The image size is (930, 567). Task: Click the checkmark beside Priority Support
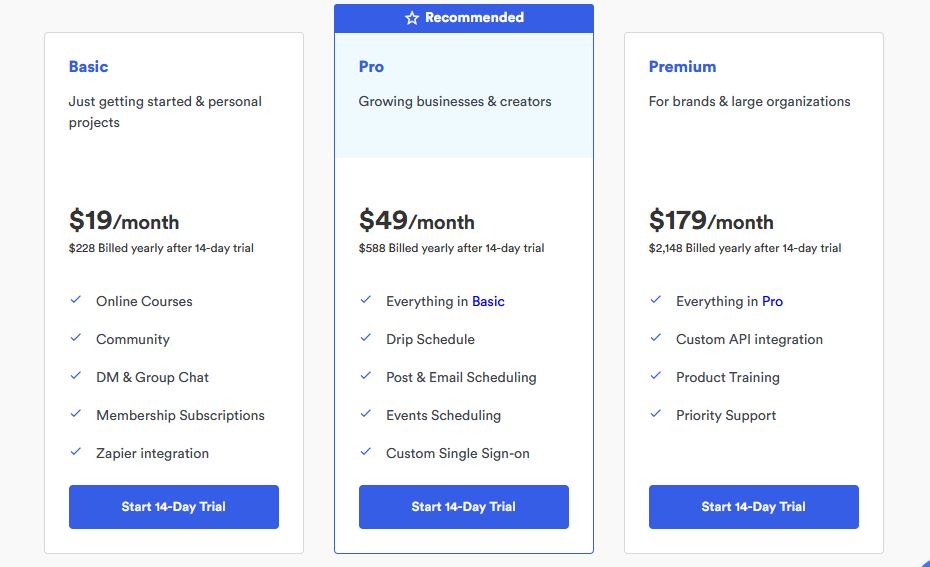pos(656,414)
